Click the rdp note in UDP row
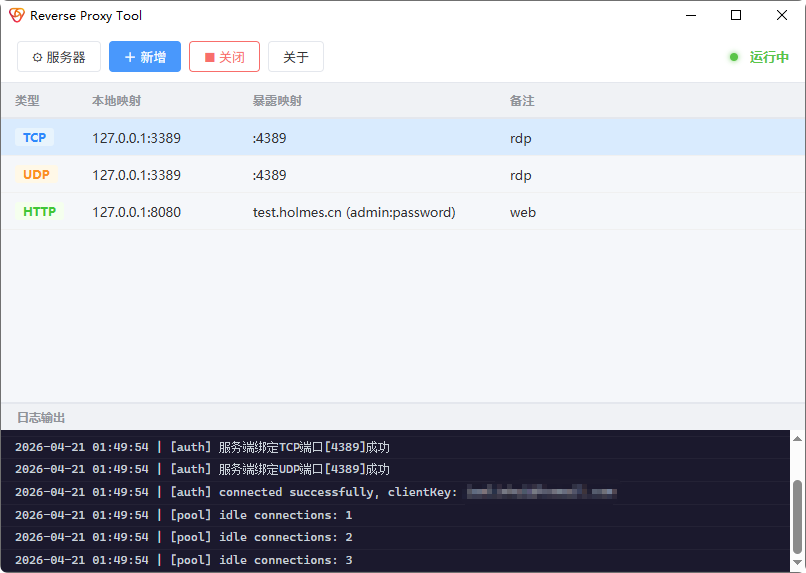 tap(521, 176)
